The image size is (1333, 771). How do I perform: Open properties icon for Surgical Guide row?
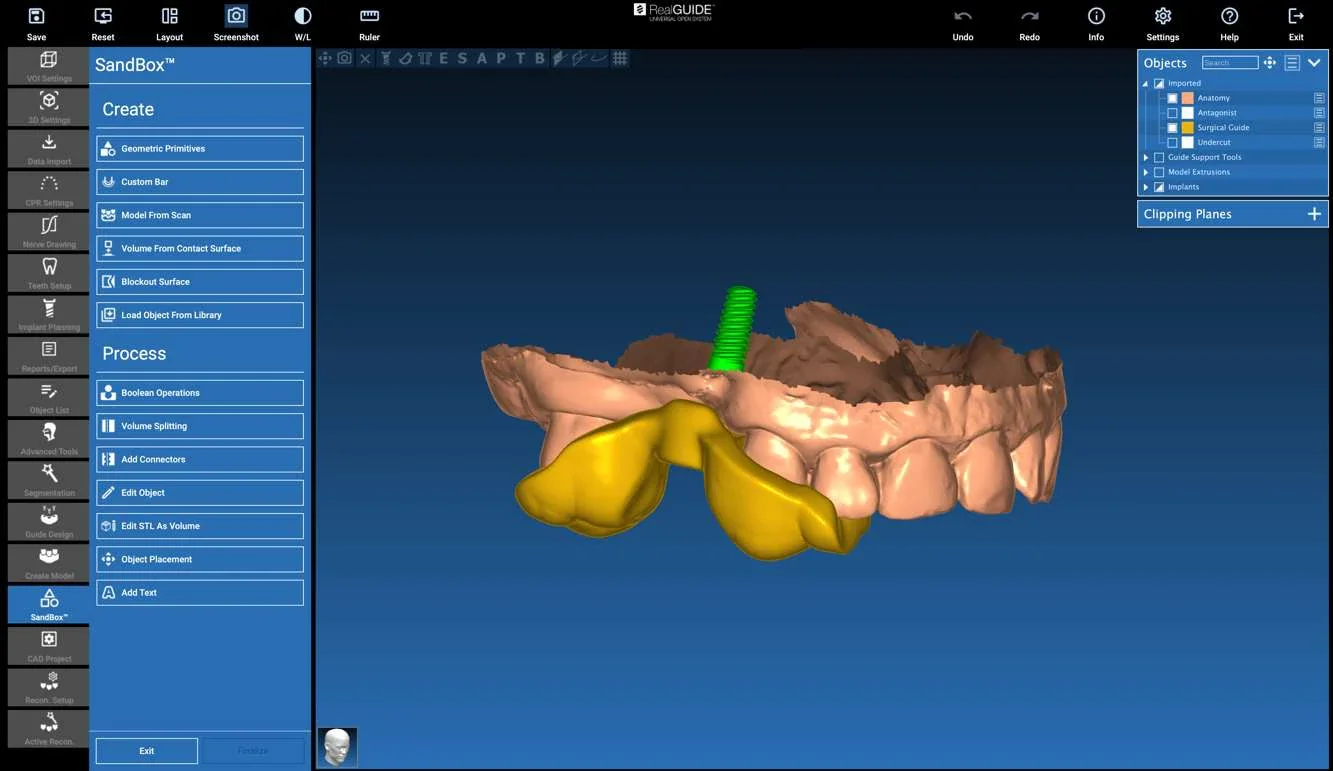tap(1319, 128)
